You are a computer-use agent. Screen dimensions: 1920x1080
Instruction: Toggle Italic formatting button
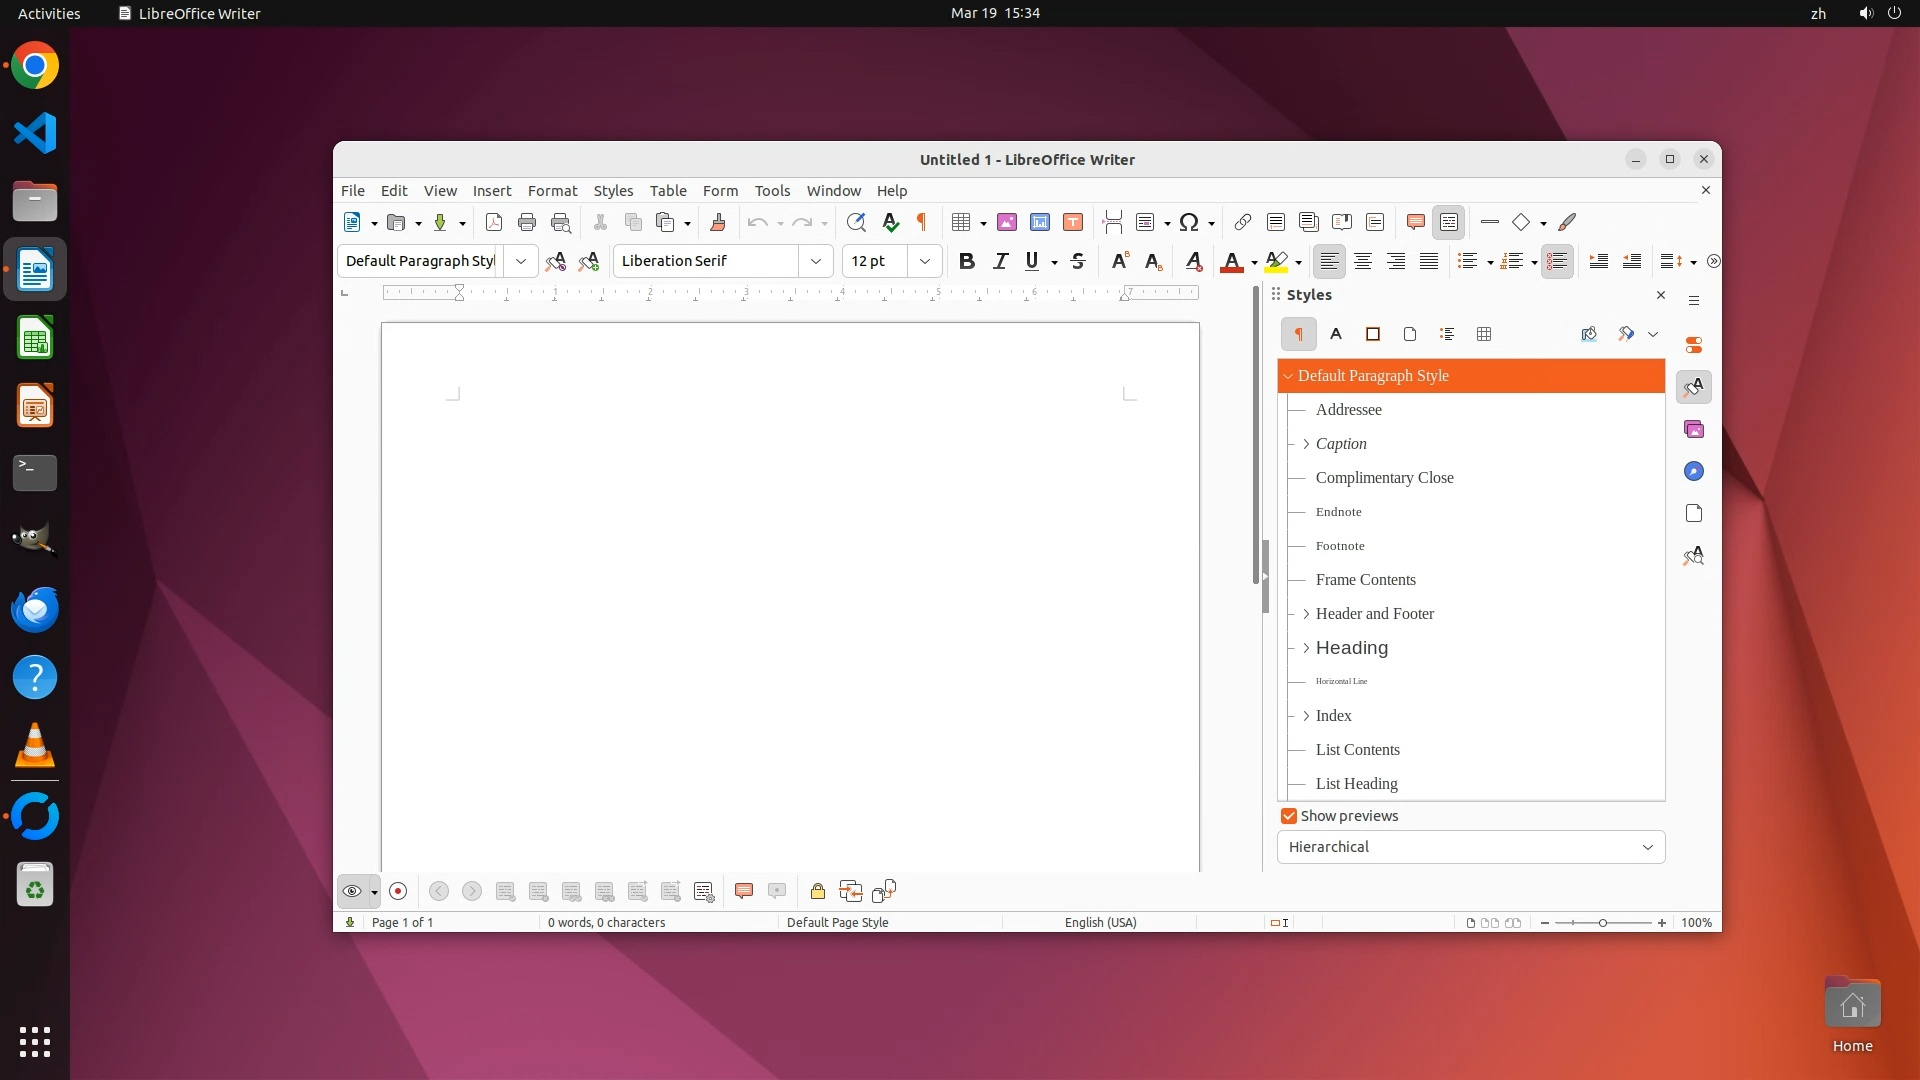(x=1000, y=261)
